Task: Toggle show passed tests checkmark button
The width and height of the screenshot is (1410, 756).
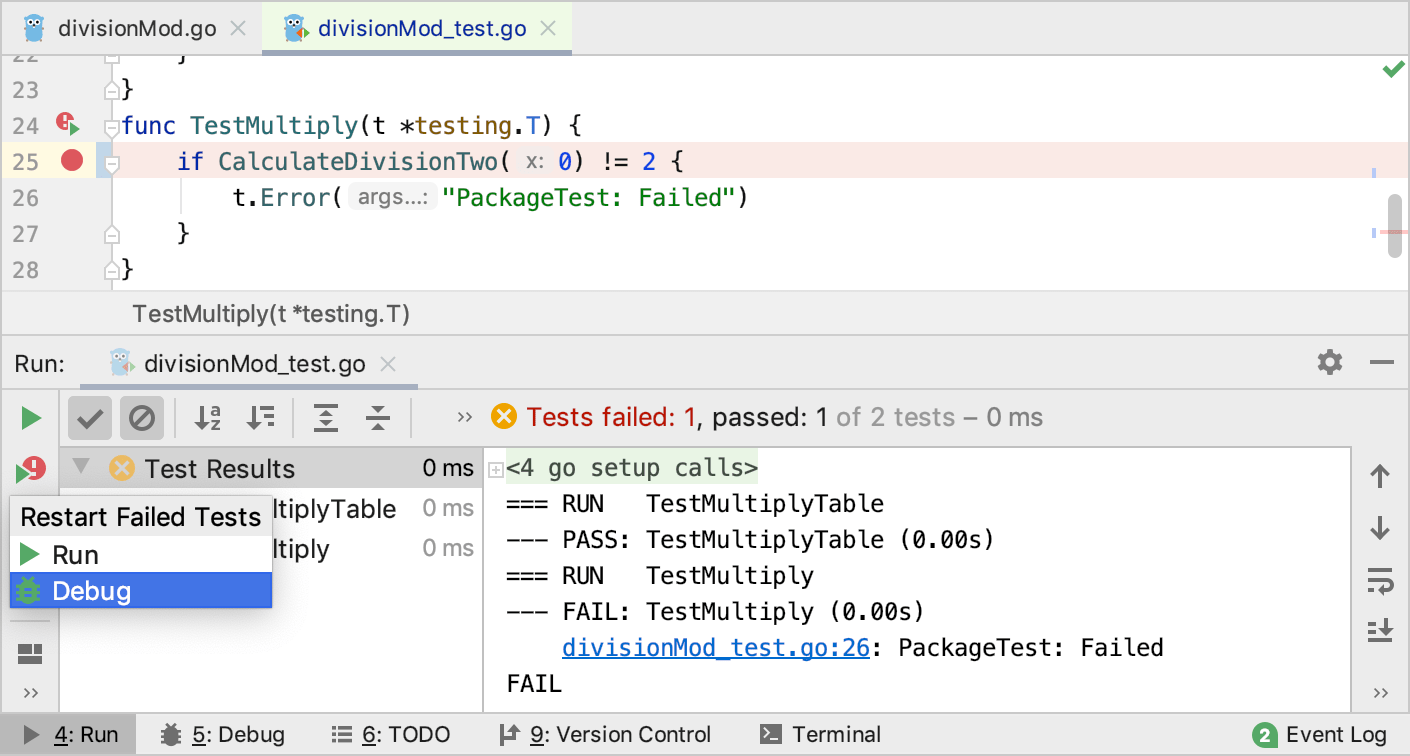Action: pos(90,418)
